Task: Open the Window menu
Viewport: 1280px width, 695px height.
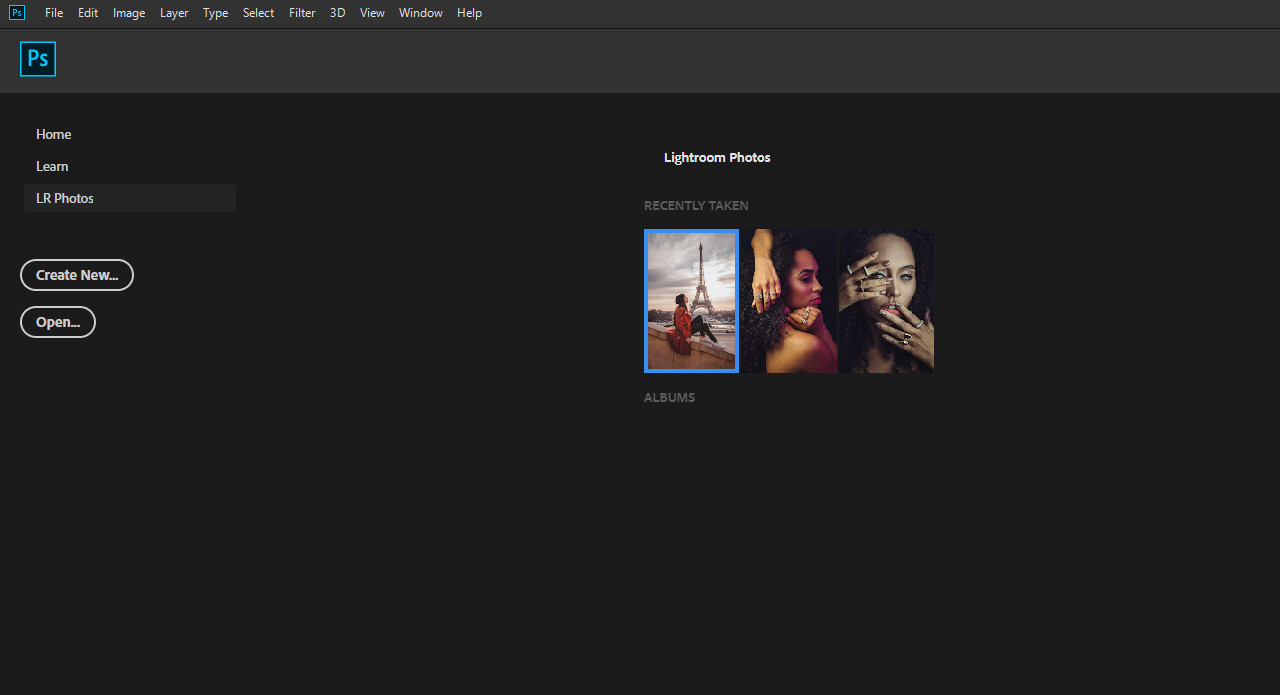Action: [420, 13]
